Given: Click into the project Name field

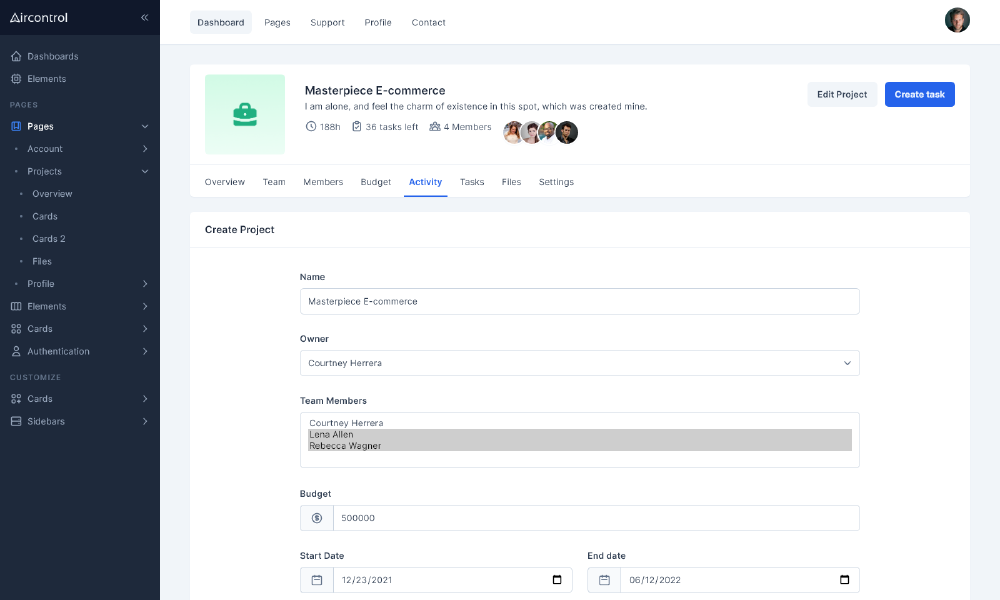Looking at the screenshot, I should pyautogui.click(x=579, y=301).
